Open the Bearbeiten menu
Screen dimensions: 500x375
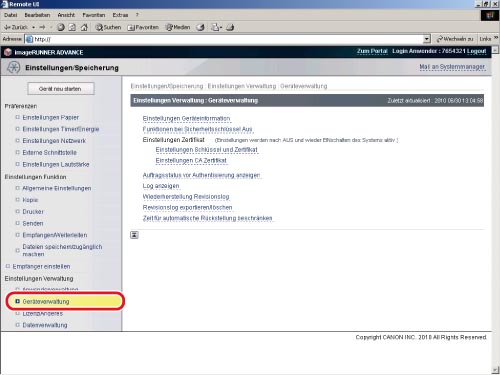coord(37,15)
